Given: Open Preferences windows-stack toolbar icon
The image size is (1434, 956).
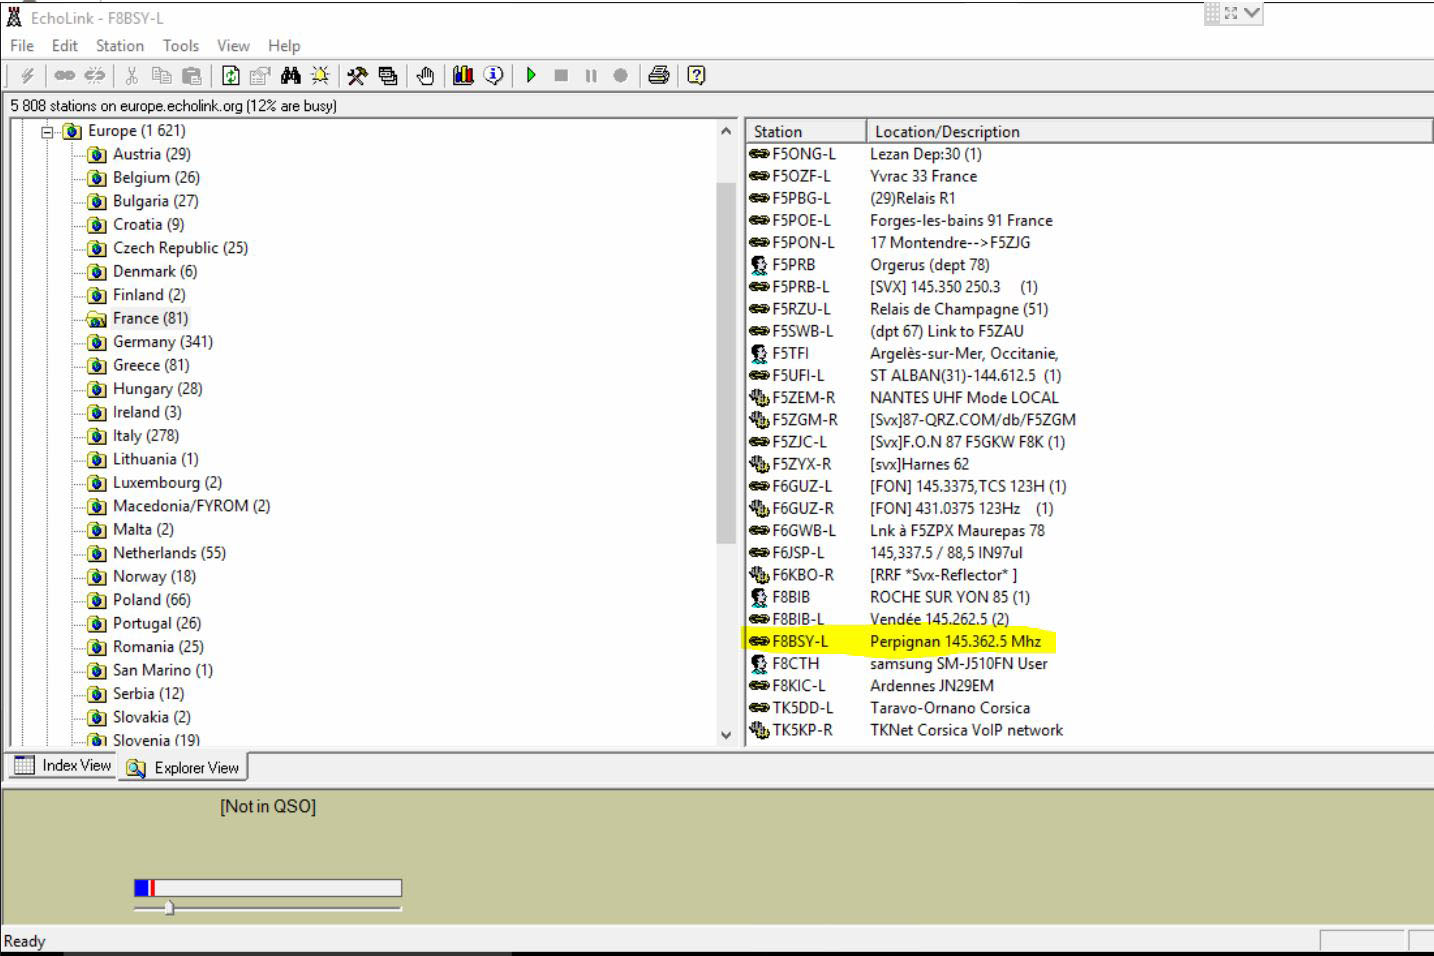Looking at the screenshot, I should click(388, 75).
